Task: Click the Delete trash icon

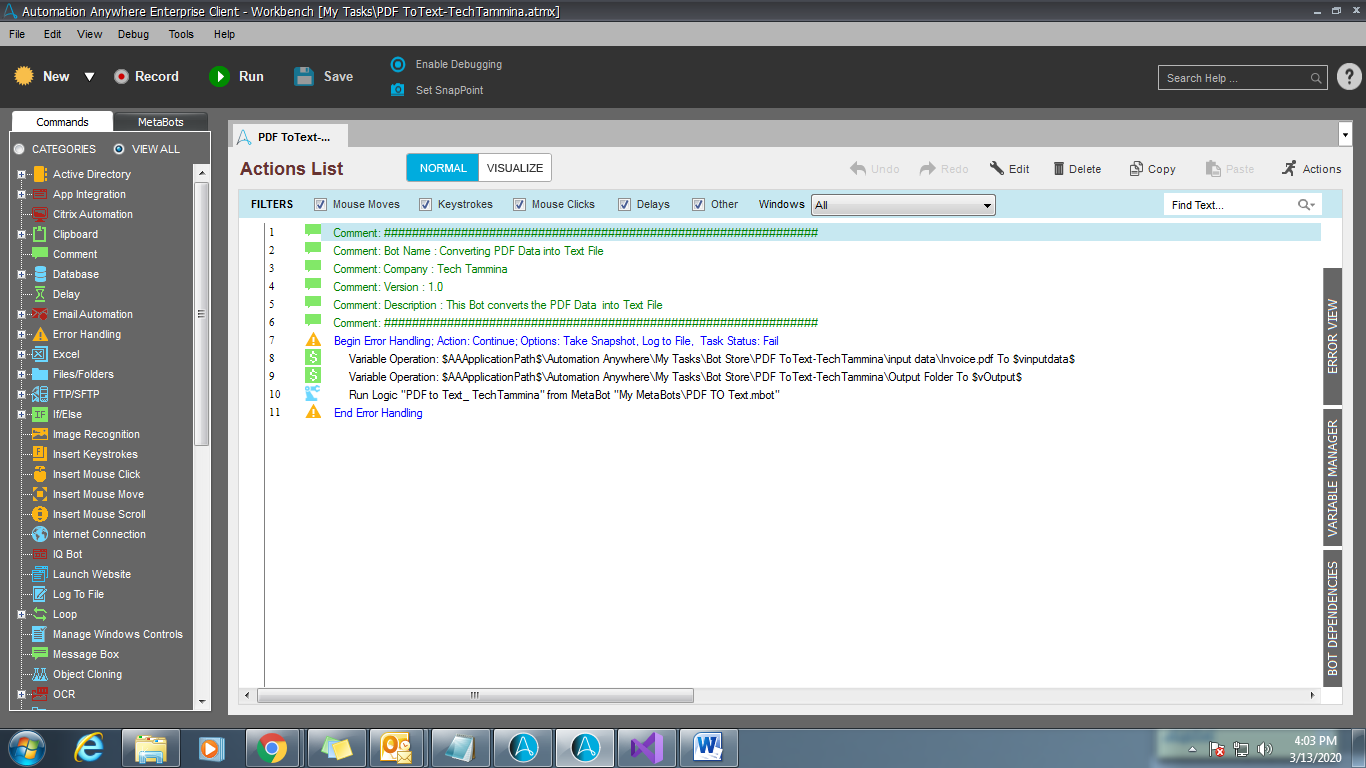Action: tap(1059, 169)
